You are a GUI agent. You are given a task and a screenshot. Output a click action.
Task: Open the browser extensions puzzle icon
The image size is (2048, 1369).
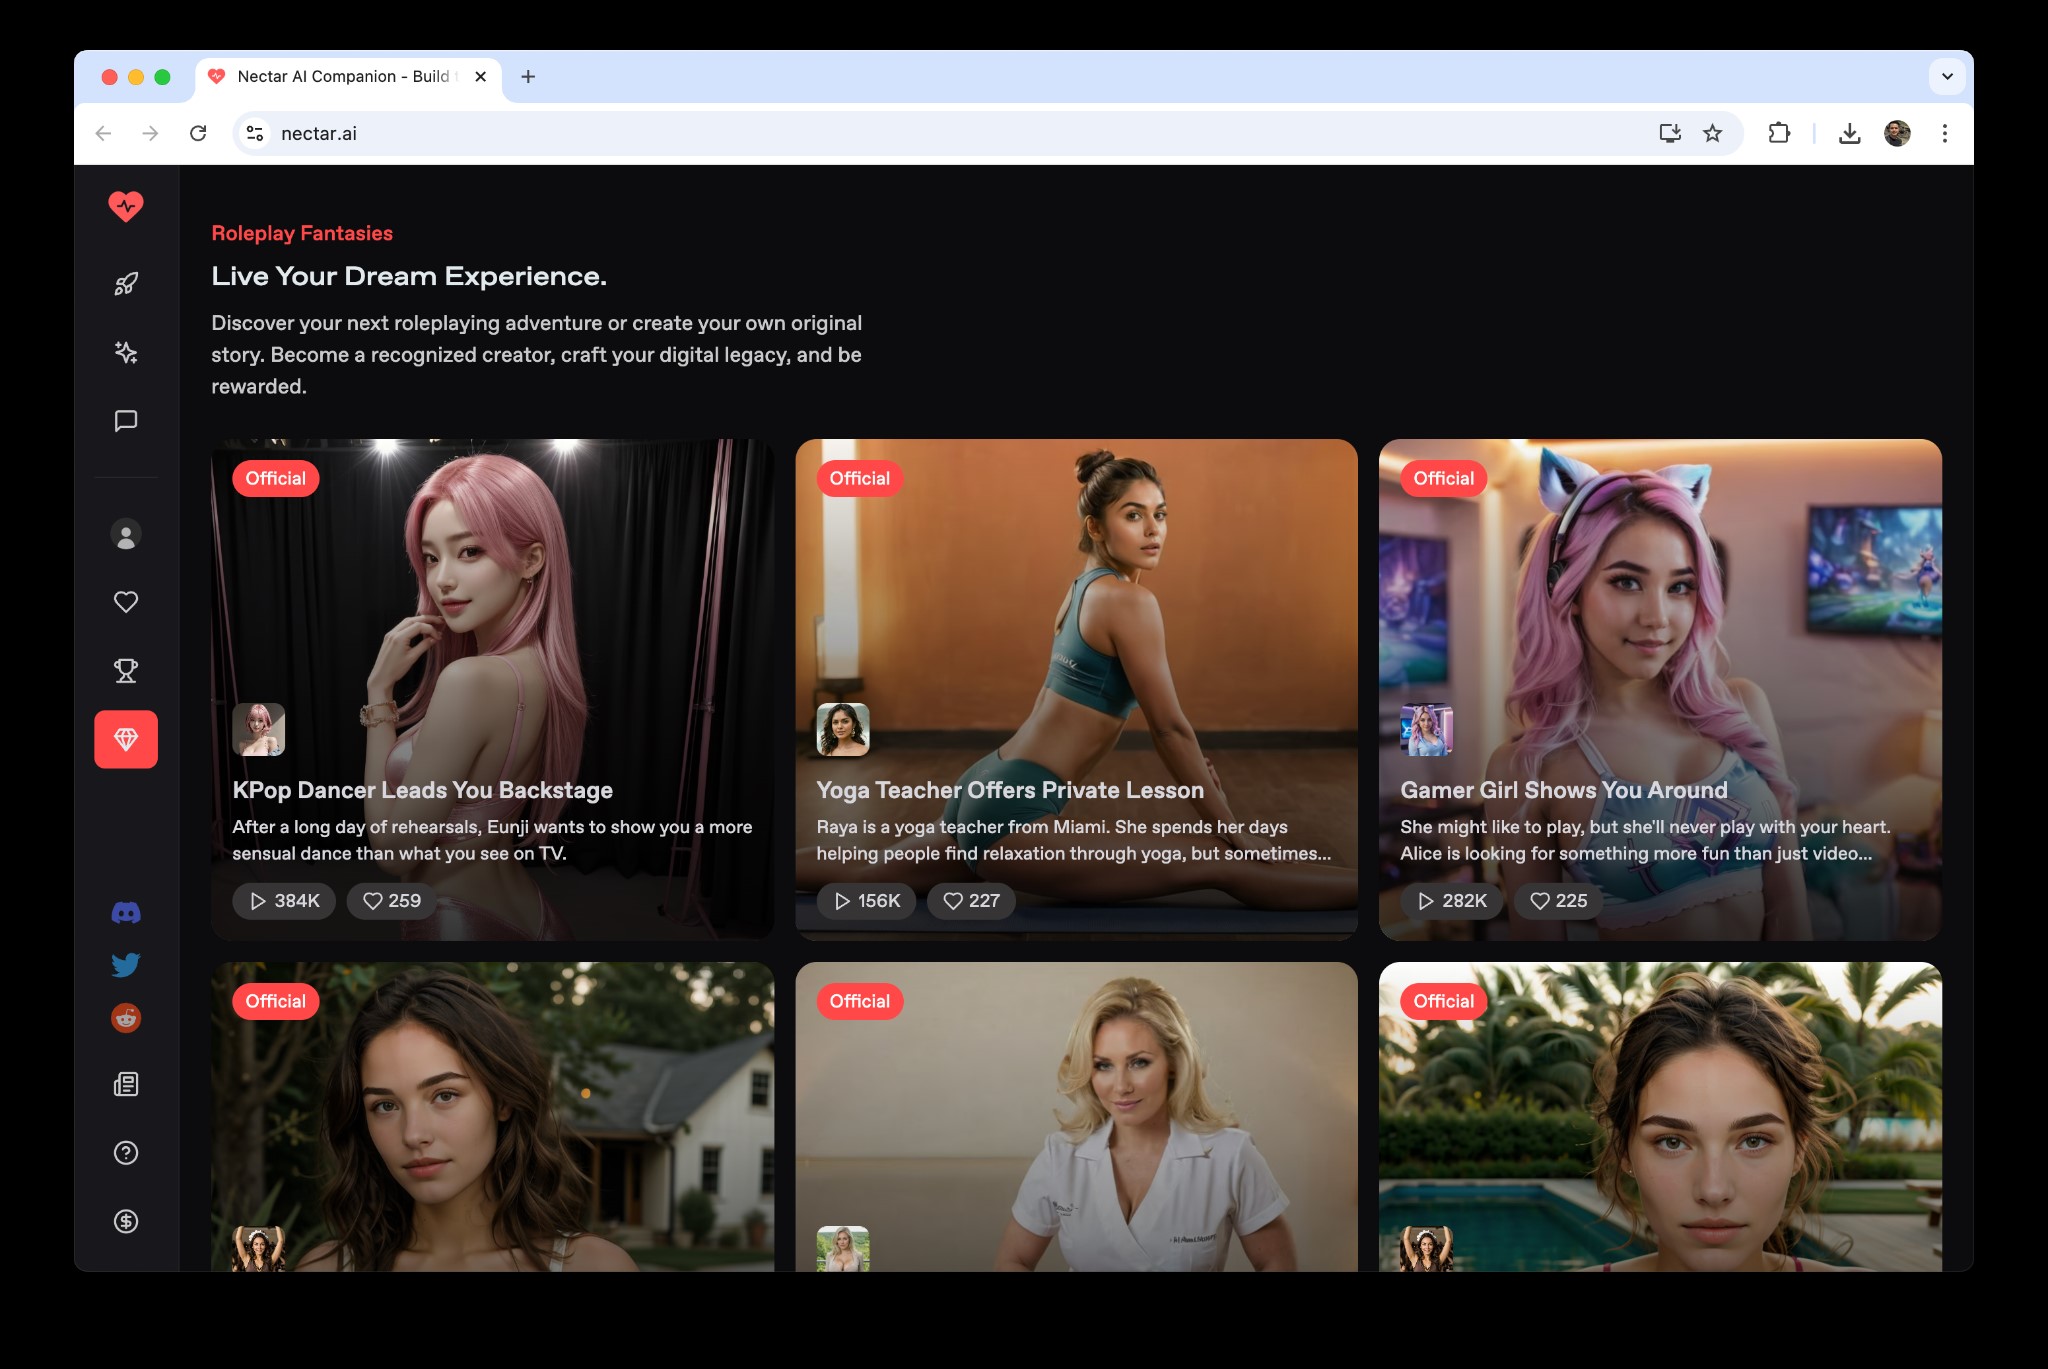pos(1779,133)
